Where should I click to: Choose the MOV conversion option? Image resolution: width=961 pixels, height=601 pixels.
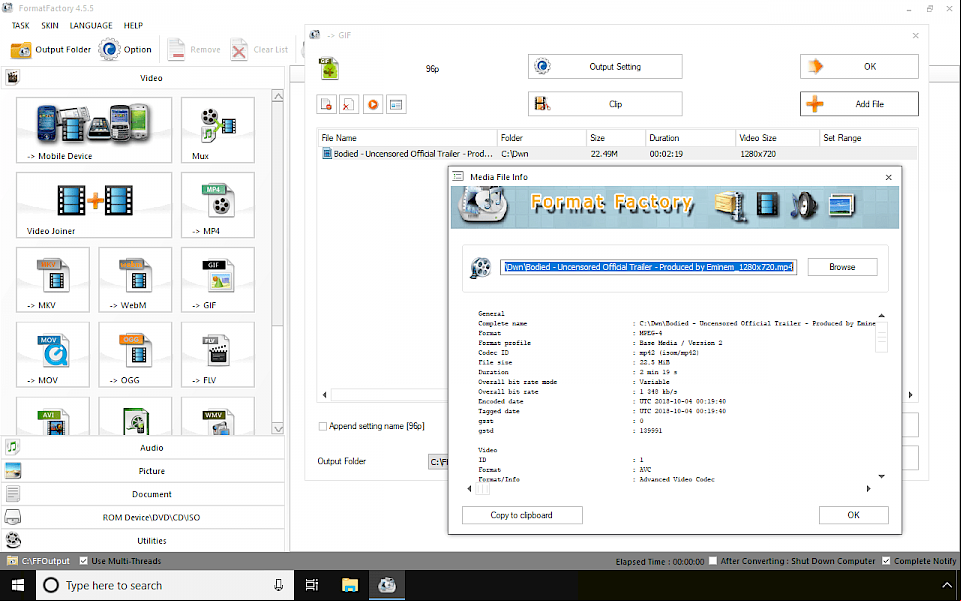pyautogui.click(x=53, y=355)
